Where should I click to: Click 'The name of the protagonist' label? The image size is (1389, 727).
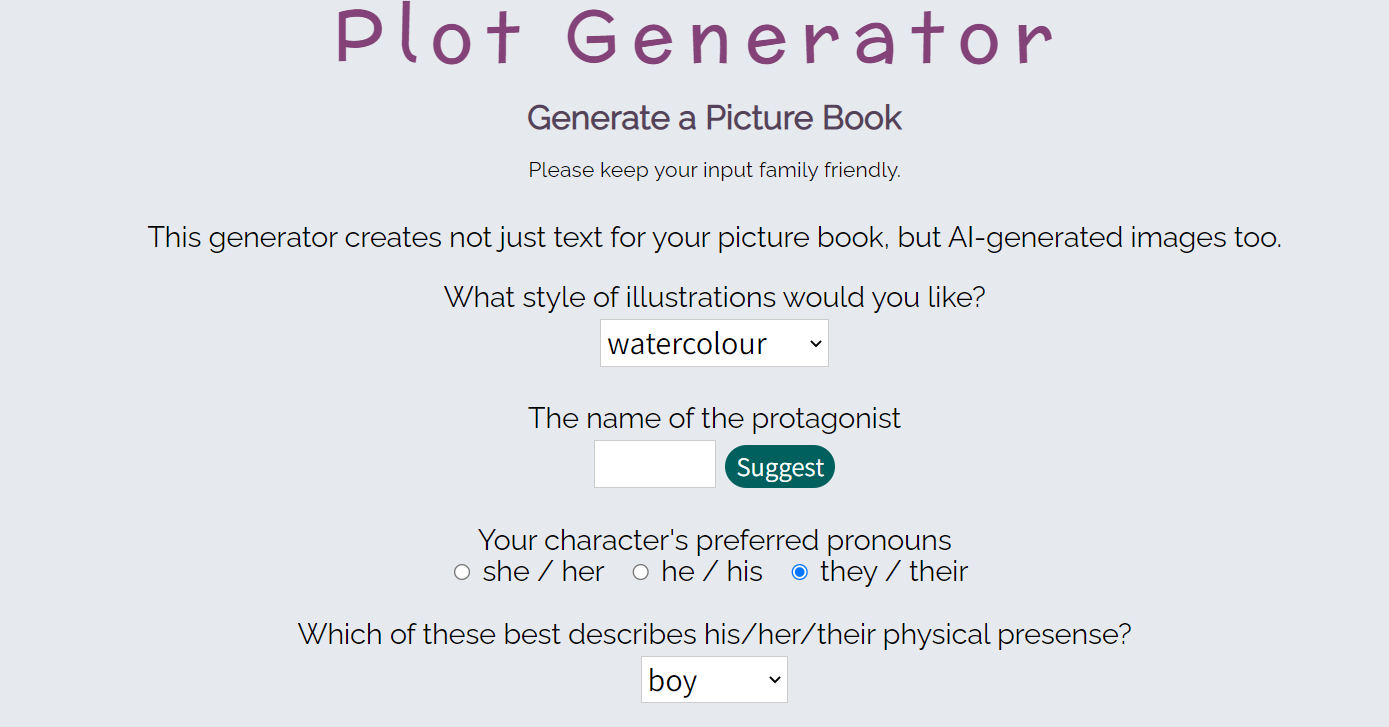pos(714,418)
